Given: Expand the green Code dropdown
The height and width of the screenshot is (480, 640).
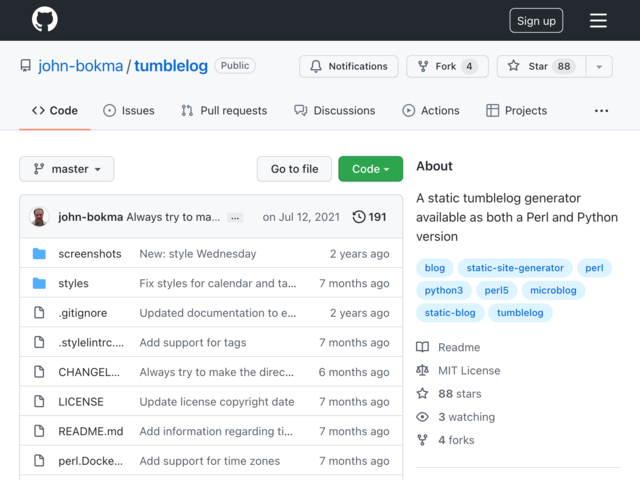Looking at the screenshot, I should [x=370, y=169].
